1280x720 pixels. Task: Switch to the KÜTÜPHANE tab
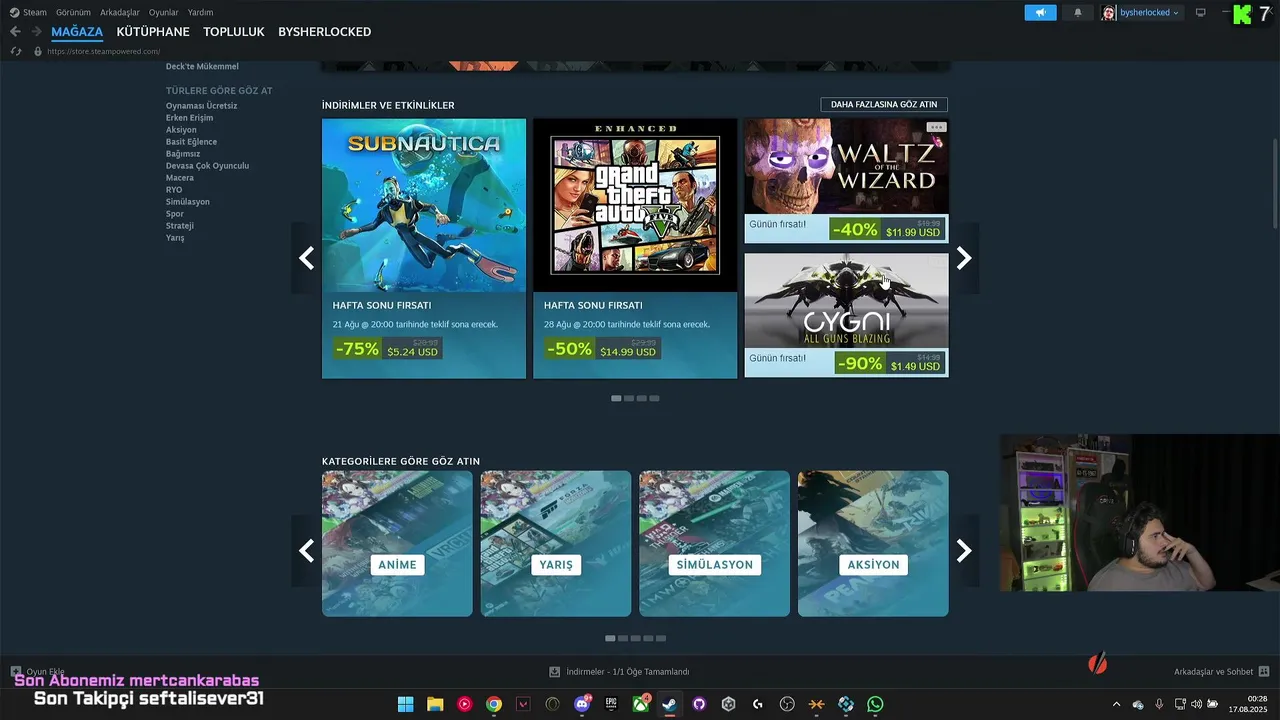point(153,32)
